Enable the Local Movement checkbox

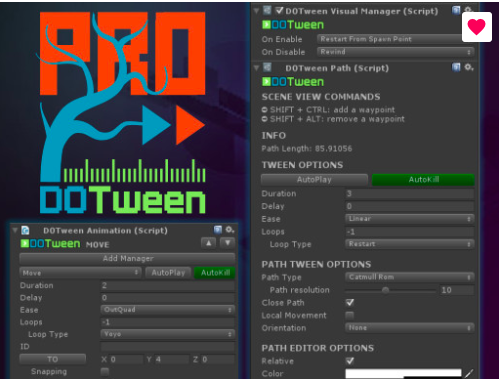350,315
